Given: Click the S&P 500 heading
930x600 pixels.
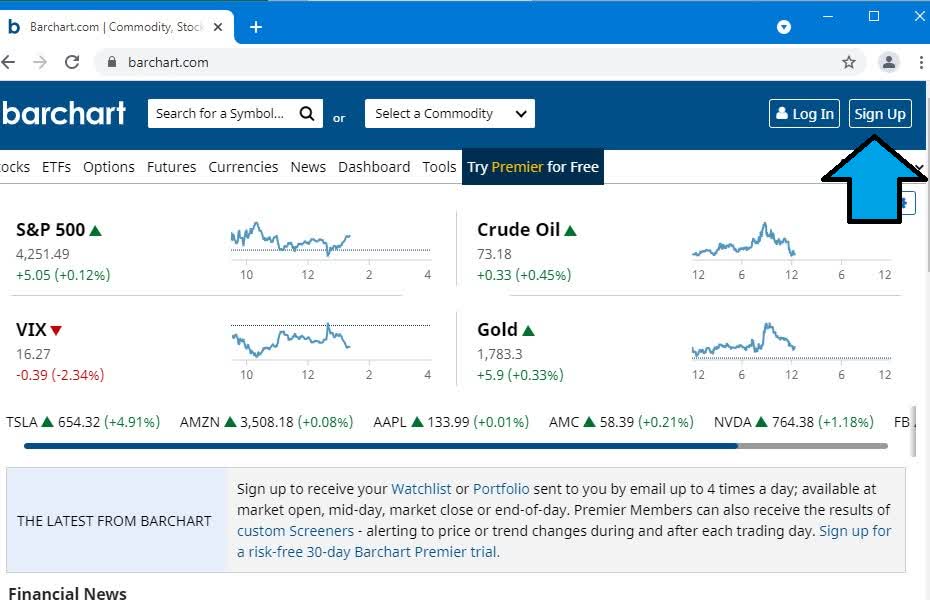Looking at the screenshot, I should point(50,229).
